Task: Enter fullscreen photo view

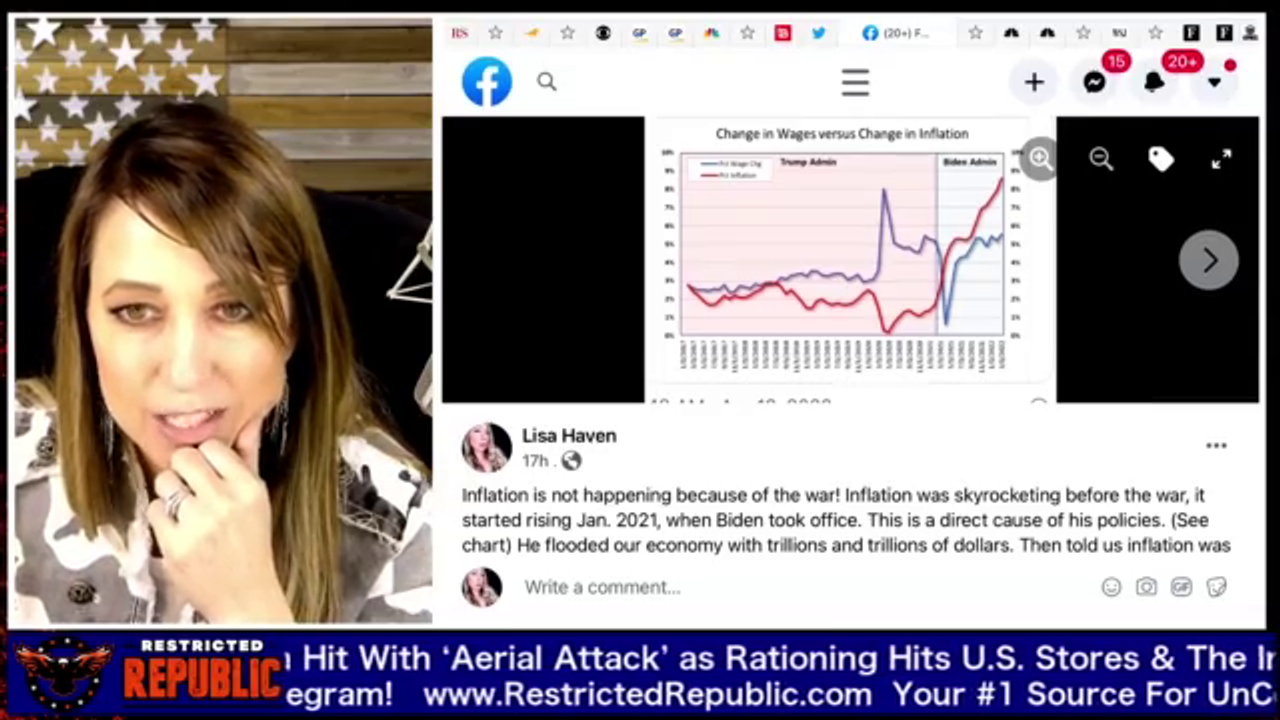Action: point(1221,159)
